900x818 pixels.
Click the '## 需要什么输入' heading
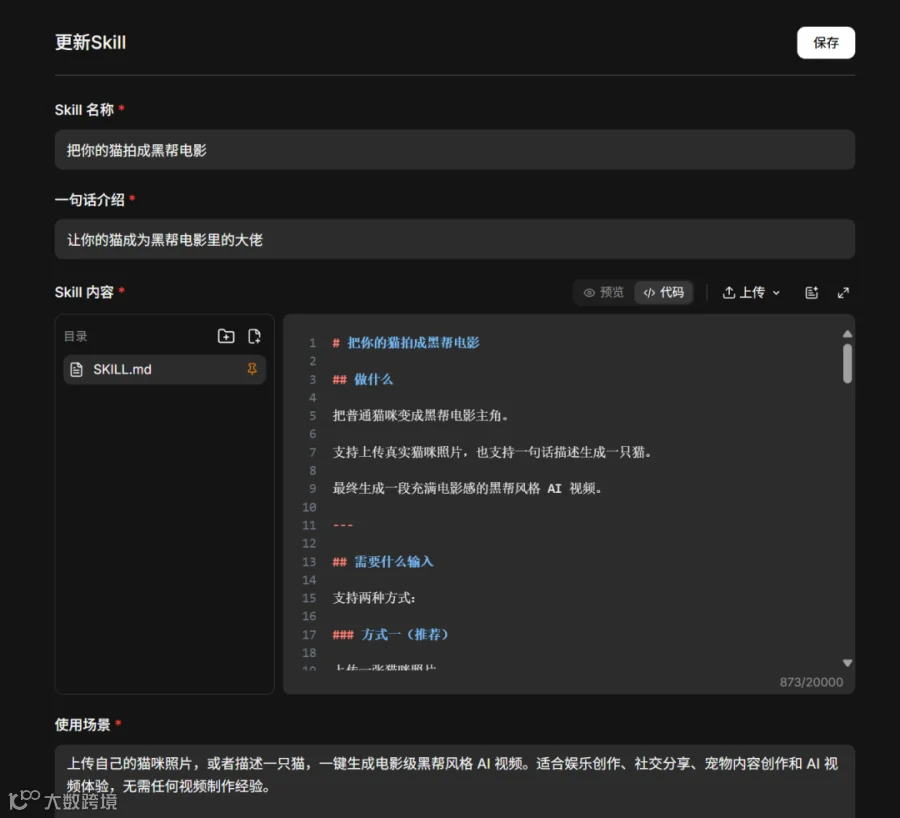tap(383, 561)
